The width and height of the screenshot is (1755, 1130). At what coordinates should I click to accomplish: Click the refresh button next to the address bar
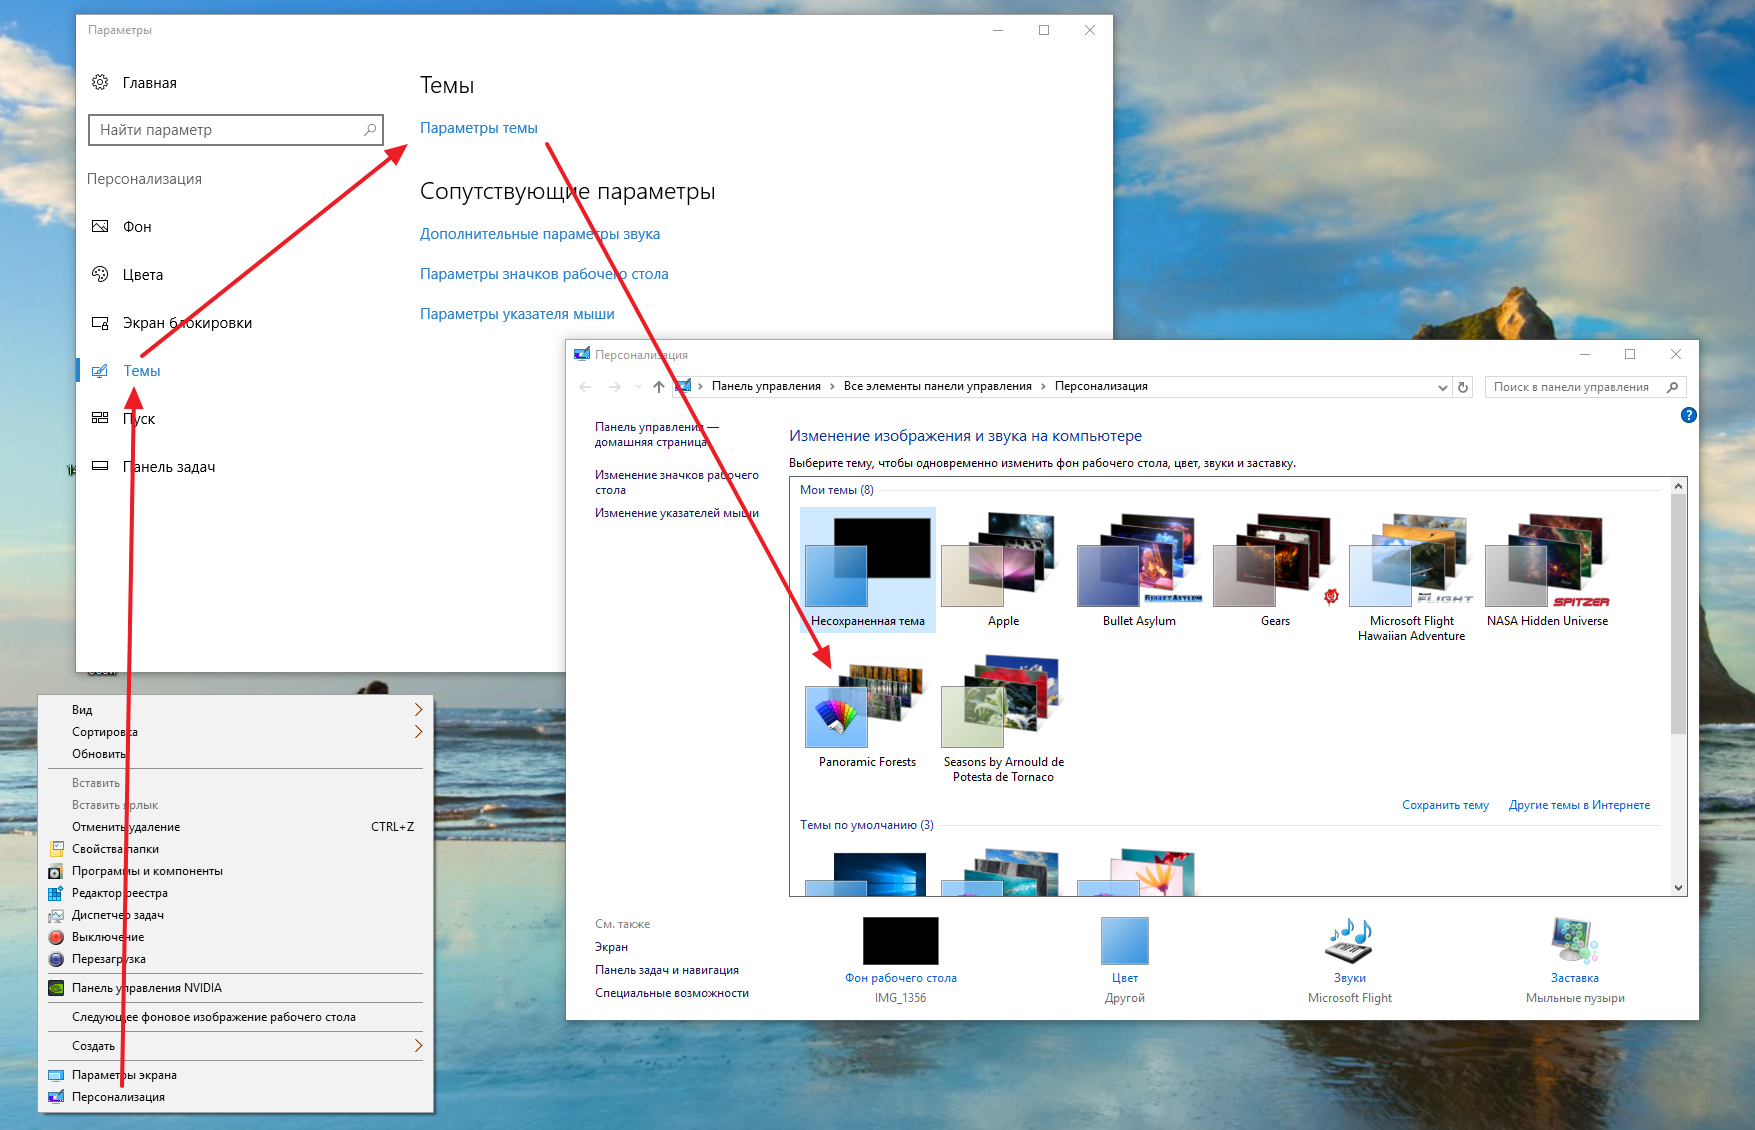(1463, 387)
